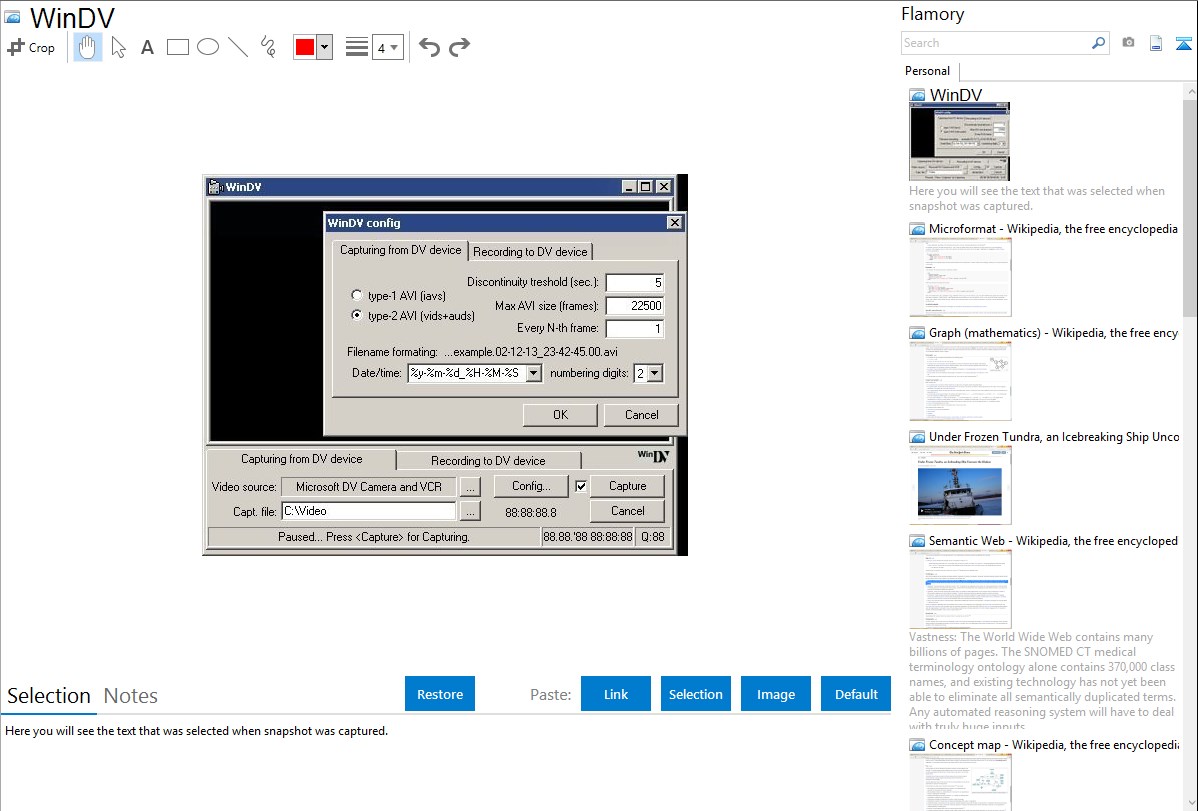Switch to the Notes tab
Image resolution: width=1198 pixels, height=811 pixels.
(131, 696)
